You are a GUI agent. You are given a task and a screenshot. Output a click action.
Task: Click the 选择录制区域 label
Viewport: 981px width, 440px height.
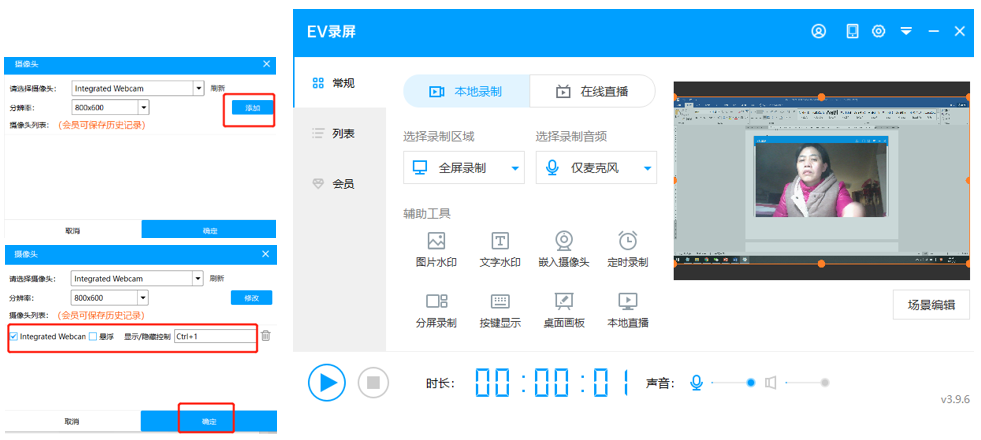click(x=439, y=136)
